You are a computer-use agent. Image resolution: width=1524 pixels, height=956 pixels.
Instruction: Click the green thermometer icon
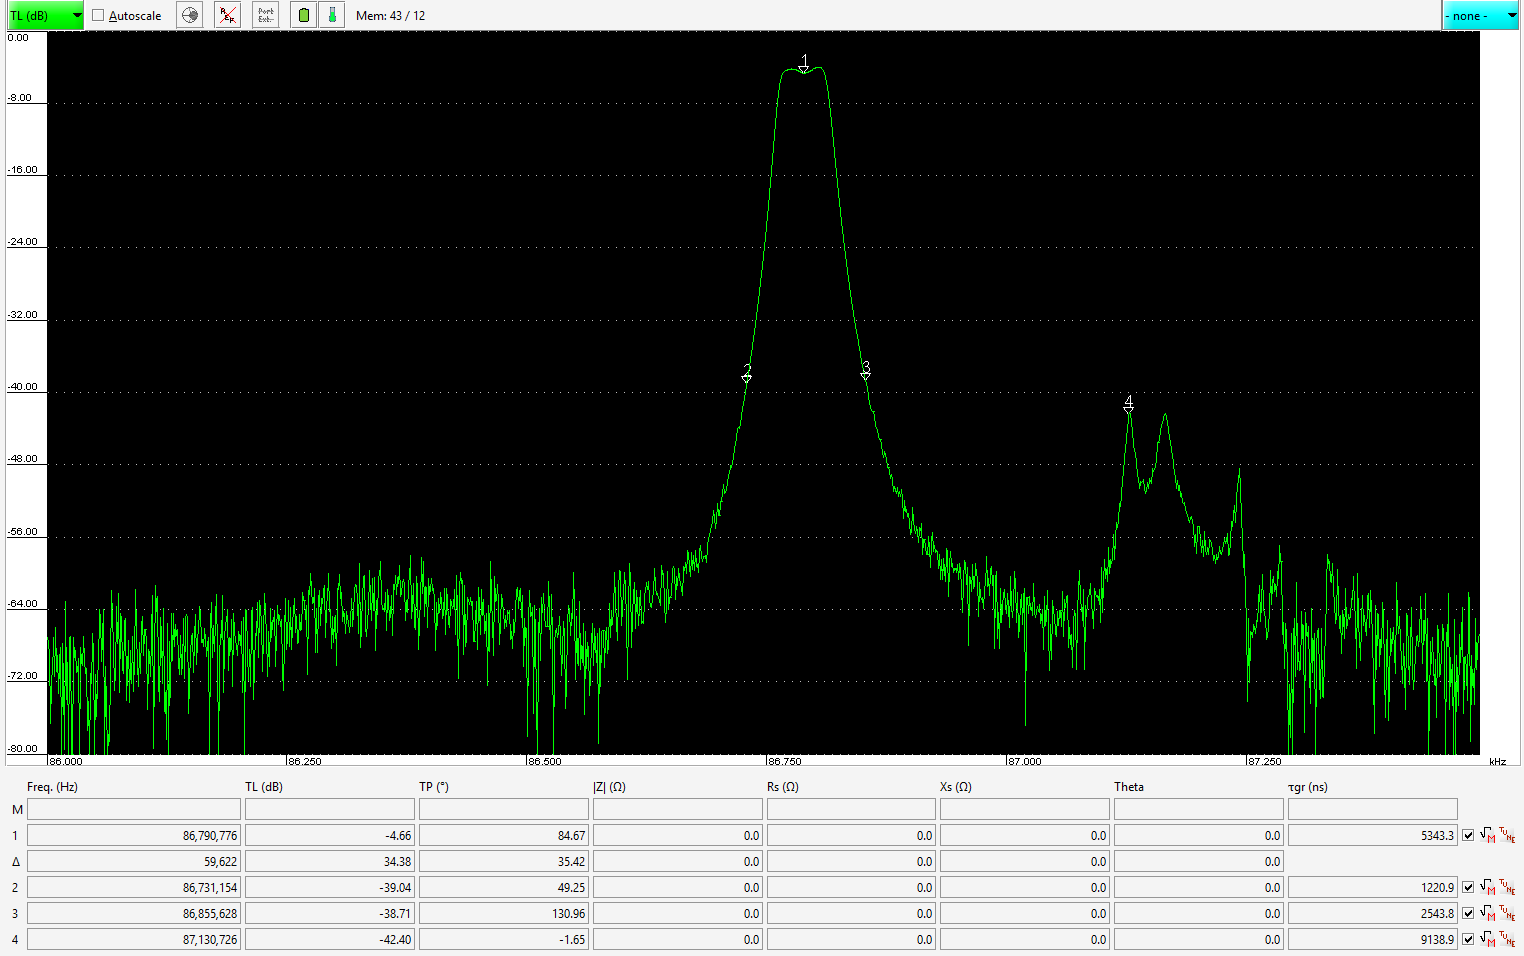click(x=332, y=15)
